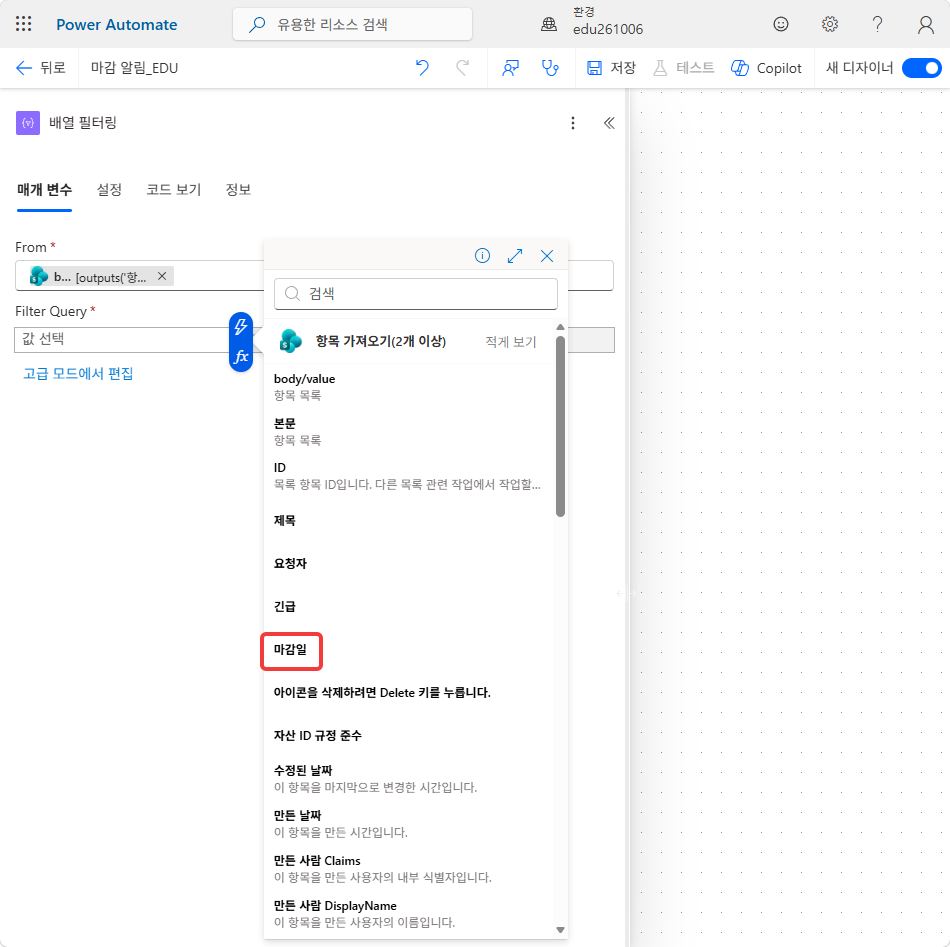This screenshot has width=950, height=947.
Task: Open the info icon in dynamic content popup
Action: pos(482,256)
